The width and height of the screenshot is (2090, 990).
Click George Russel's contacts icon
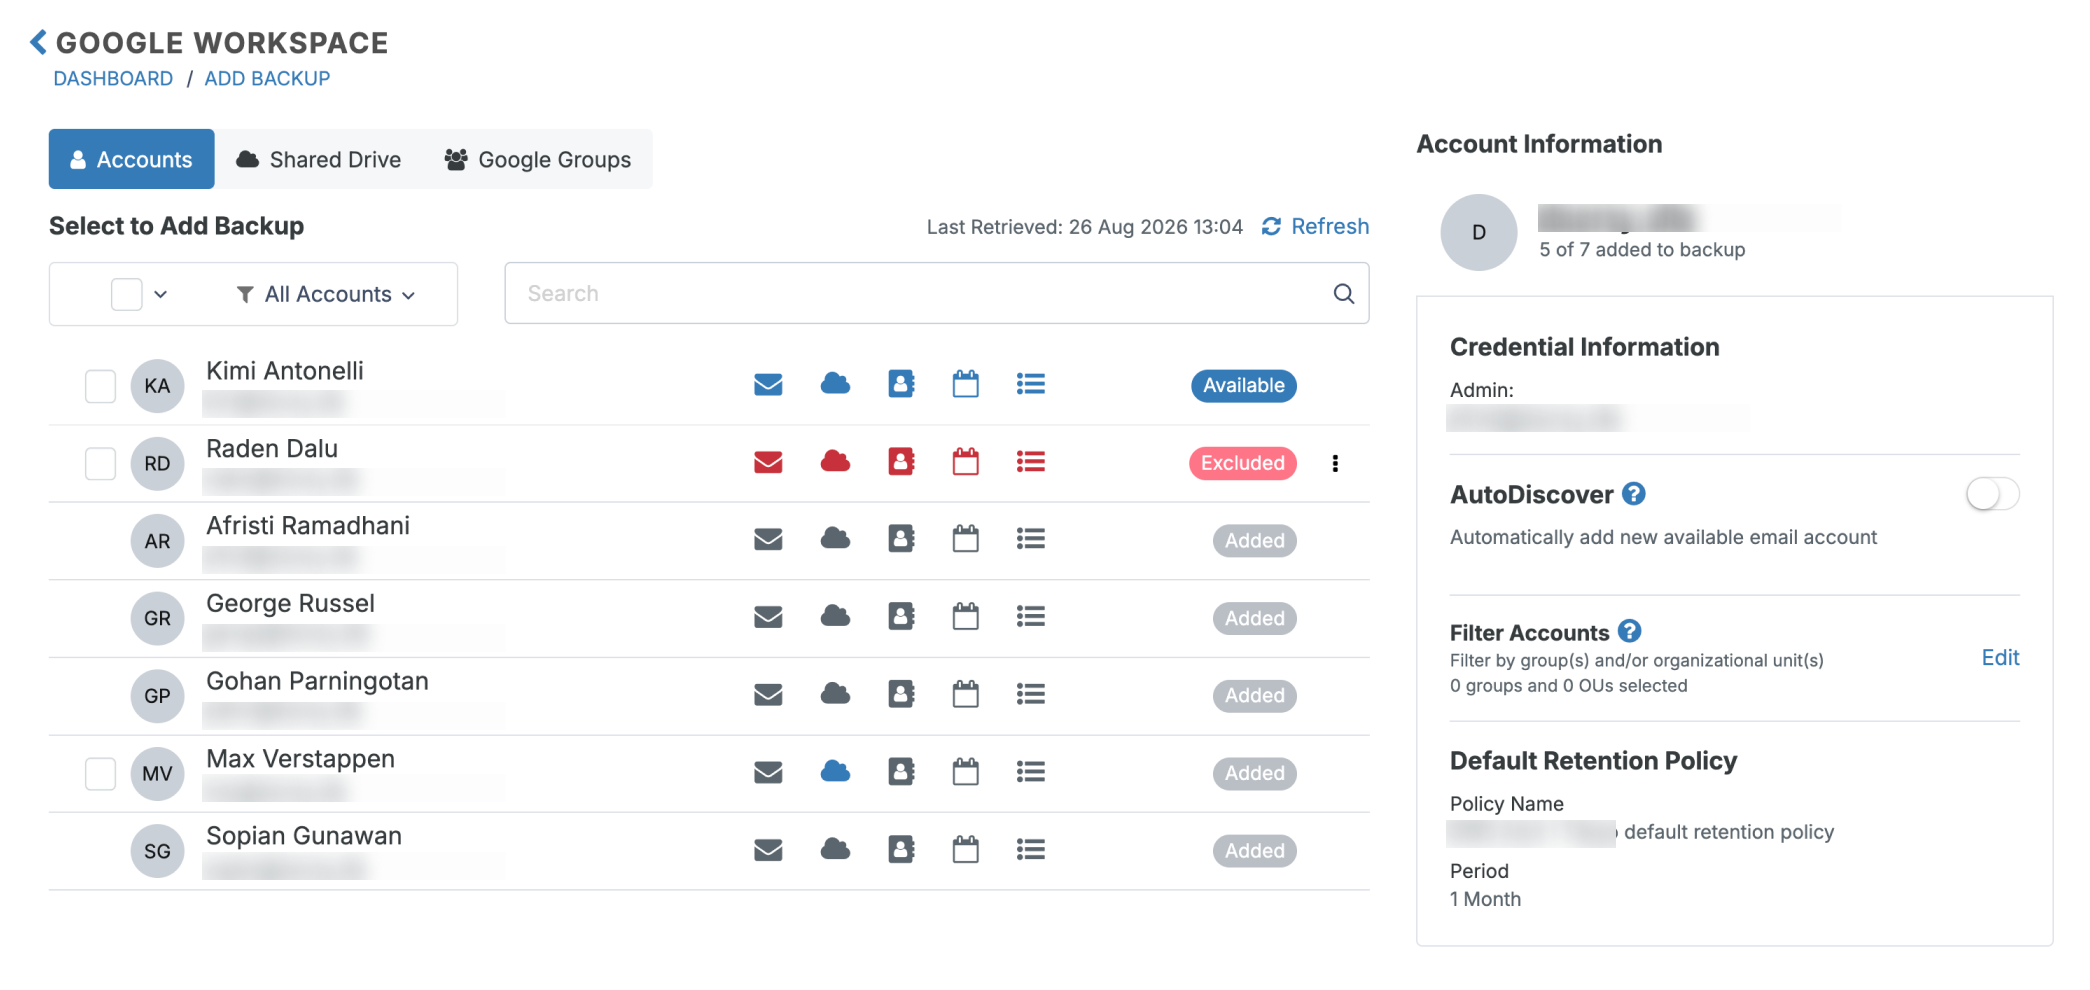pos(901,616)
